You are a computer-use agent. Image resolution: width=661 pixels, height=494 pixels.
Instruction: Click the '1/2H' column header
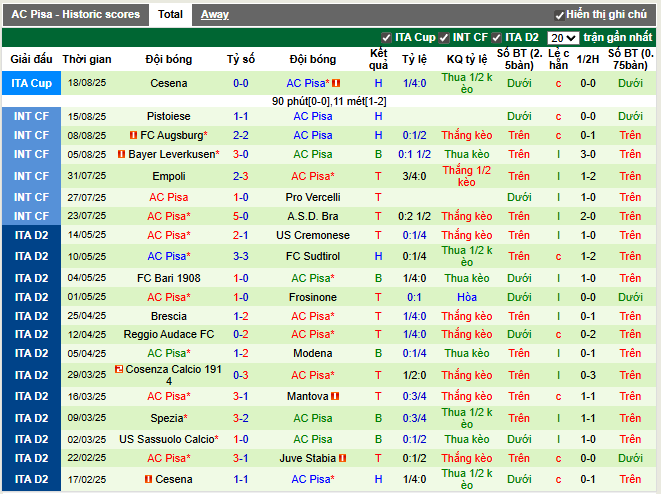[x=588, y=59]
